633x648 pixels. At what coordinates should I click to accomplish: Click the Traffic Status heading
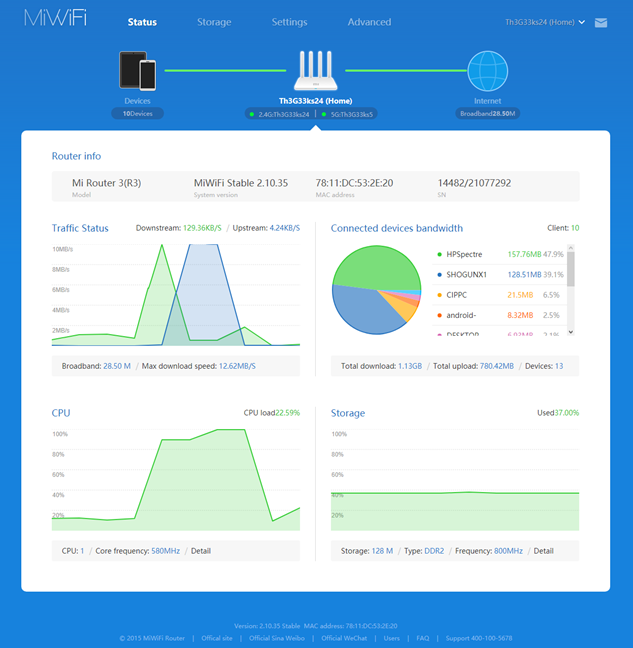[x=80, y=228]
